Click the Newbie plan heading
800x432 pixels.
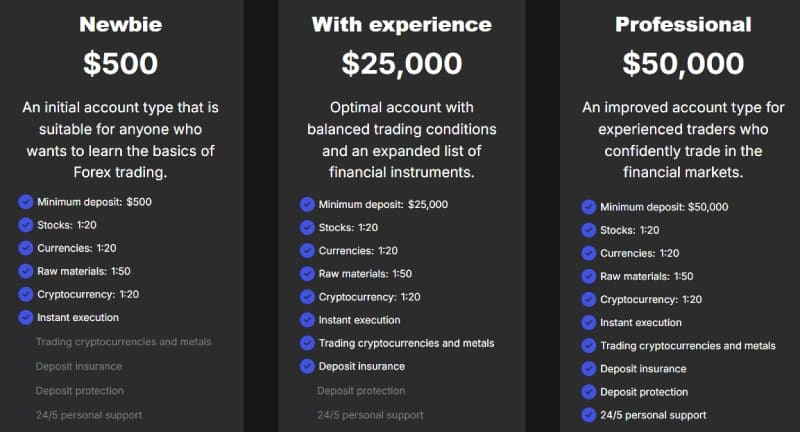tap(120, 24)
